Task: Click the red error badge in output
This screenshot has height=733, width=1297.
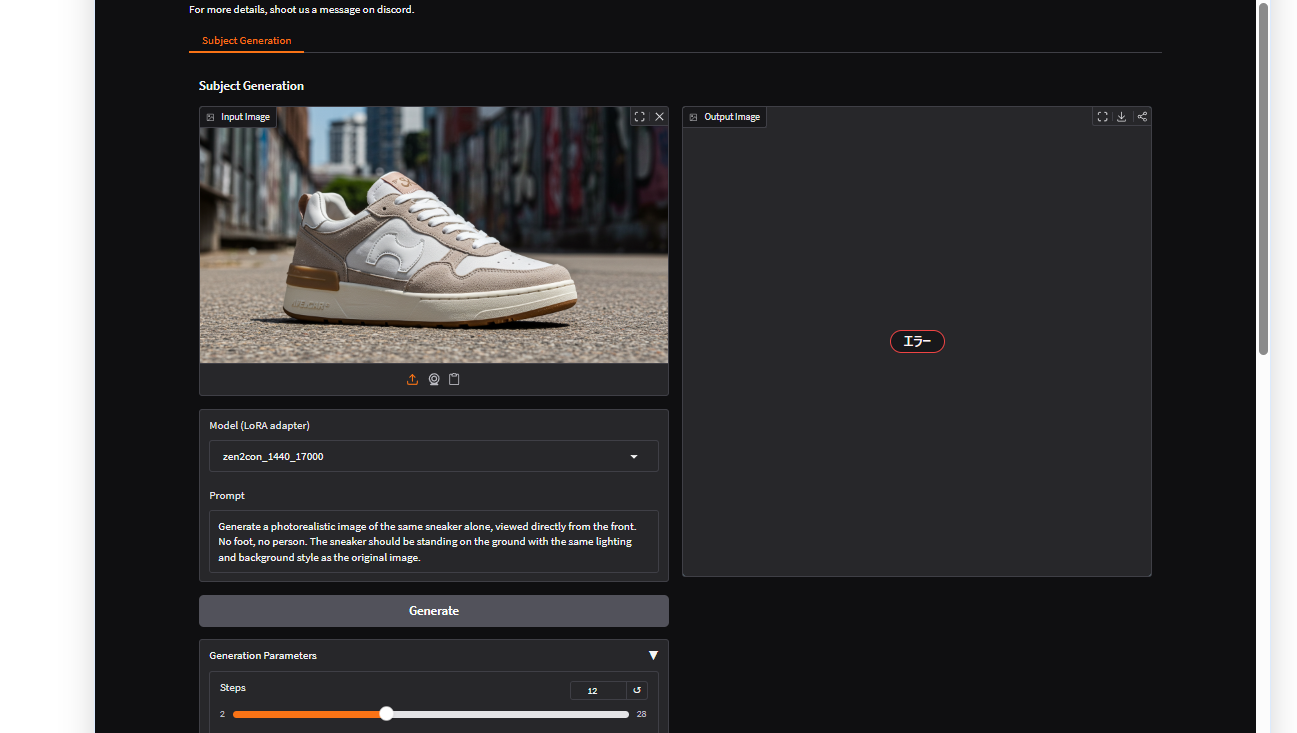Action: click(917, 342)
